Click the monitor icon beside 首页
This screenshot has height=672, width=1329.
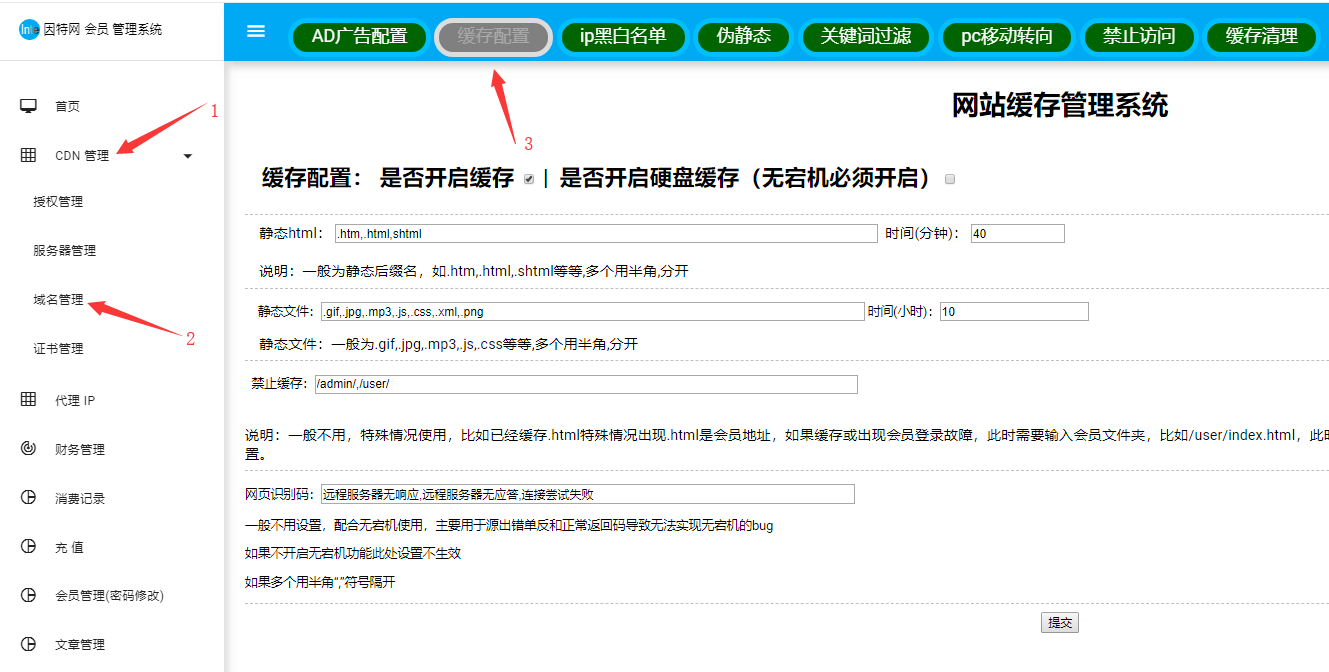tap(29, 106)
